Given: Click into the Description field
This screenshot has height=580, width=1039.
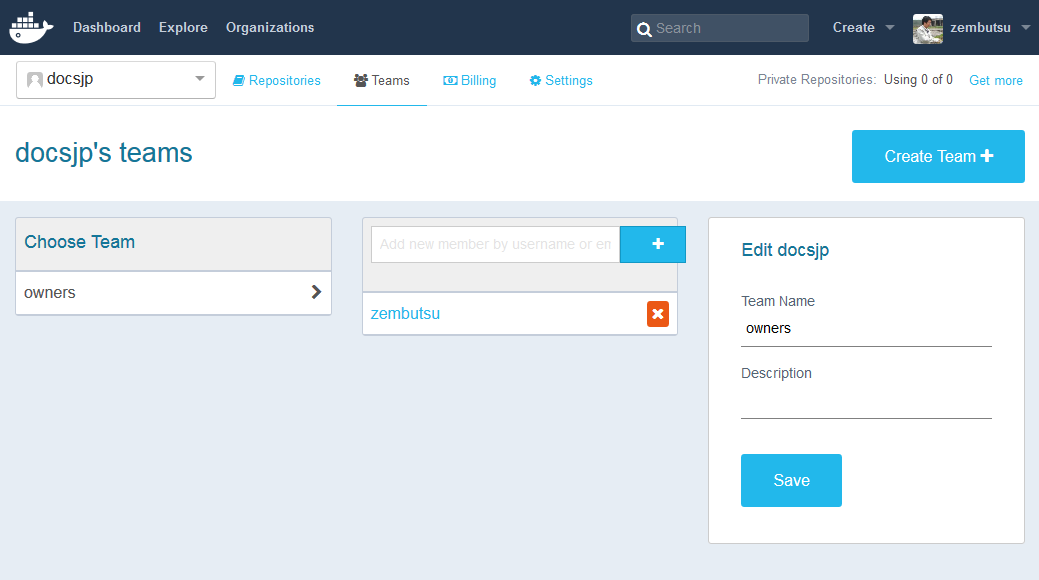Looking at the screenshot, I should point(866,401).
